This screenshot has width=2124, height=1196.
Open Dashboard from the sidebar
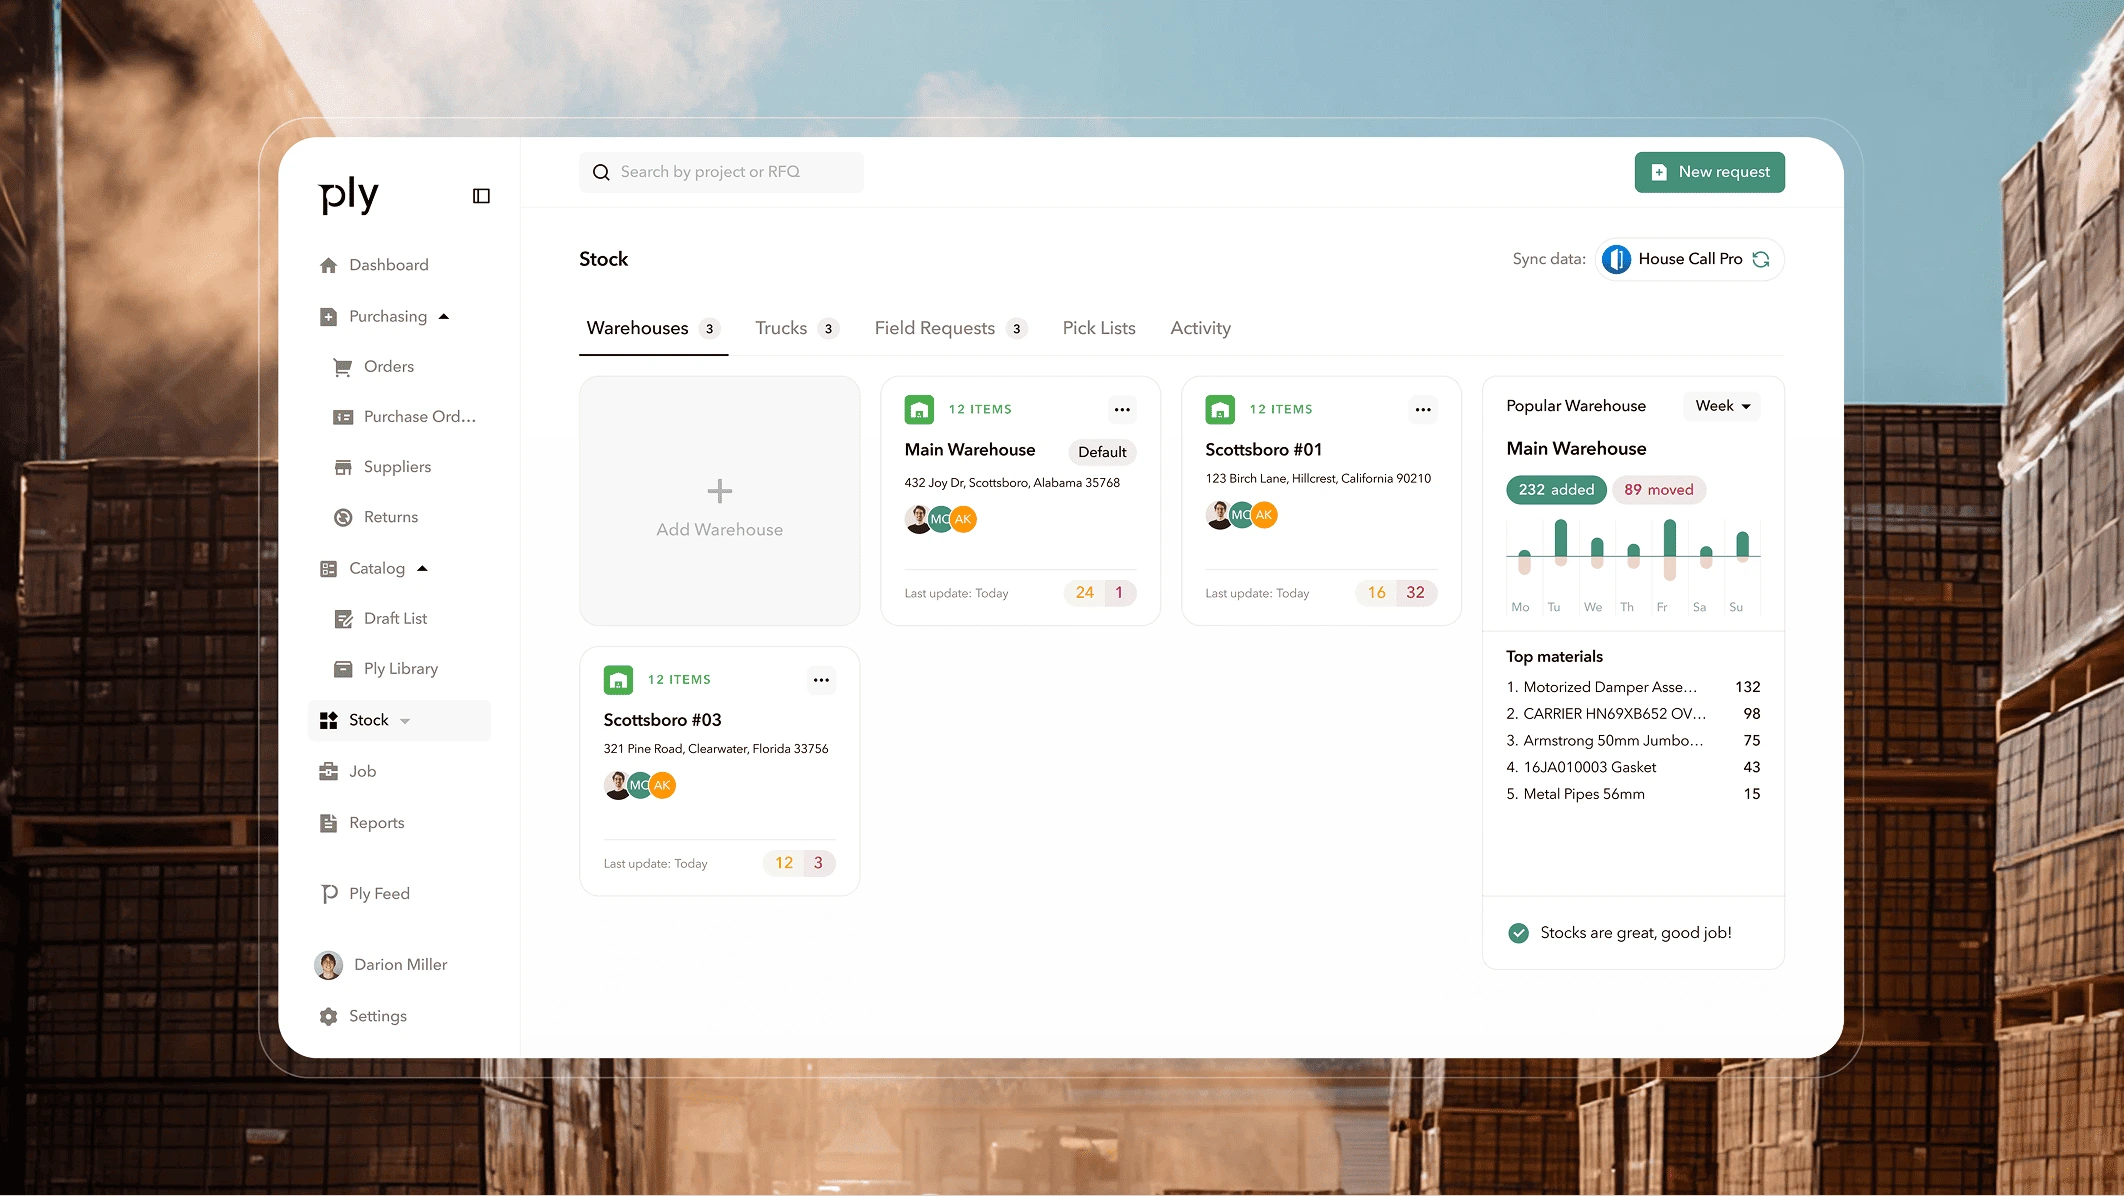click(374, 265)
